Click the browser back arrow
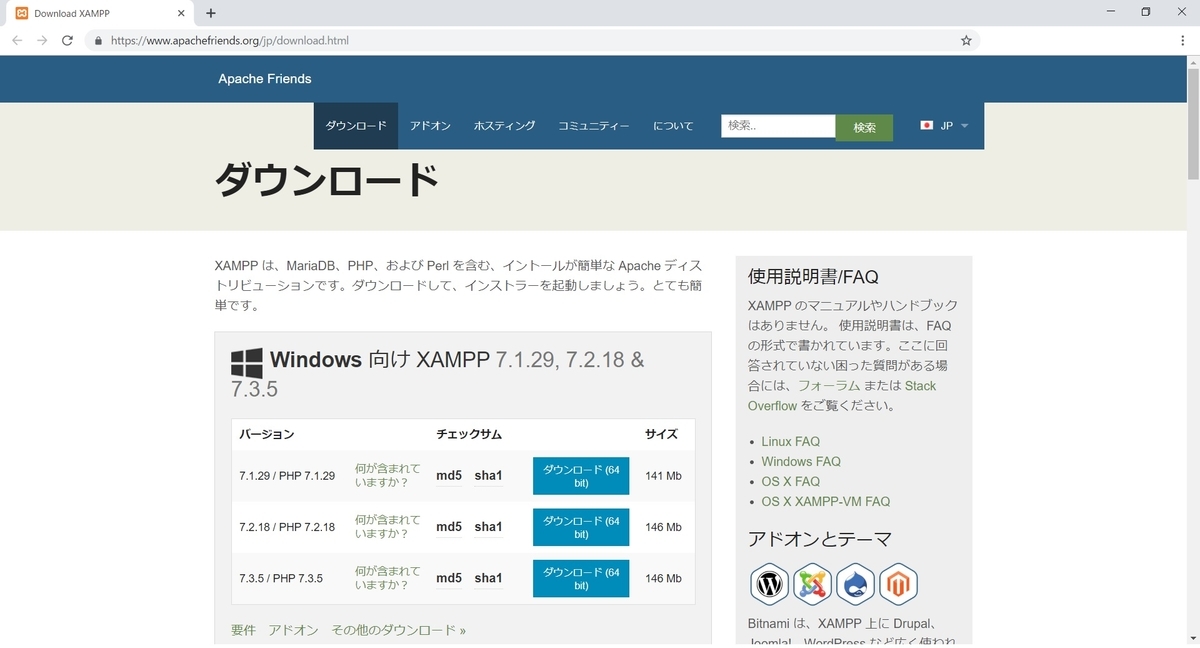Viewport: 1200px width, 648px height. 17,41
